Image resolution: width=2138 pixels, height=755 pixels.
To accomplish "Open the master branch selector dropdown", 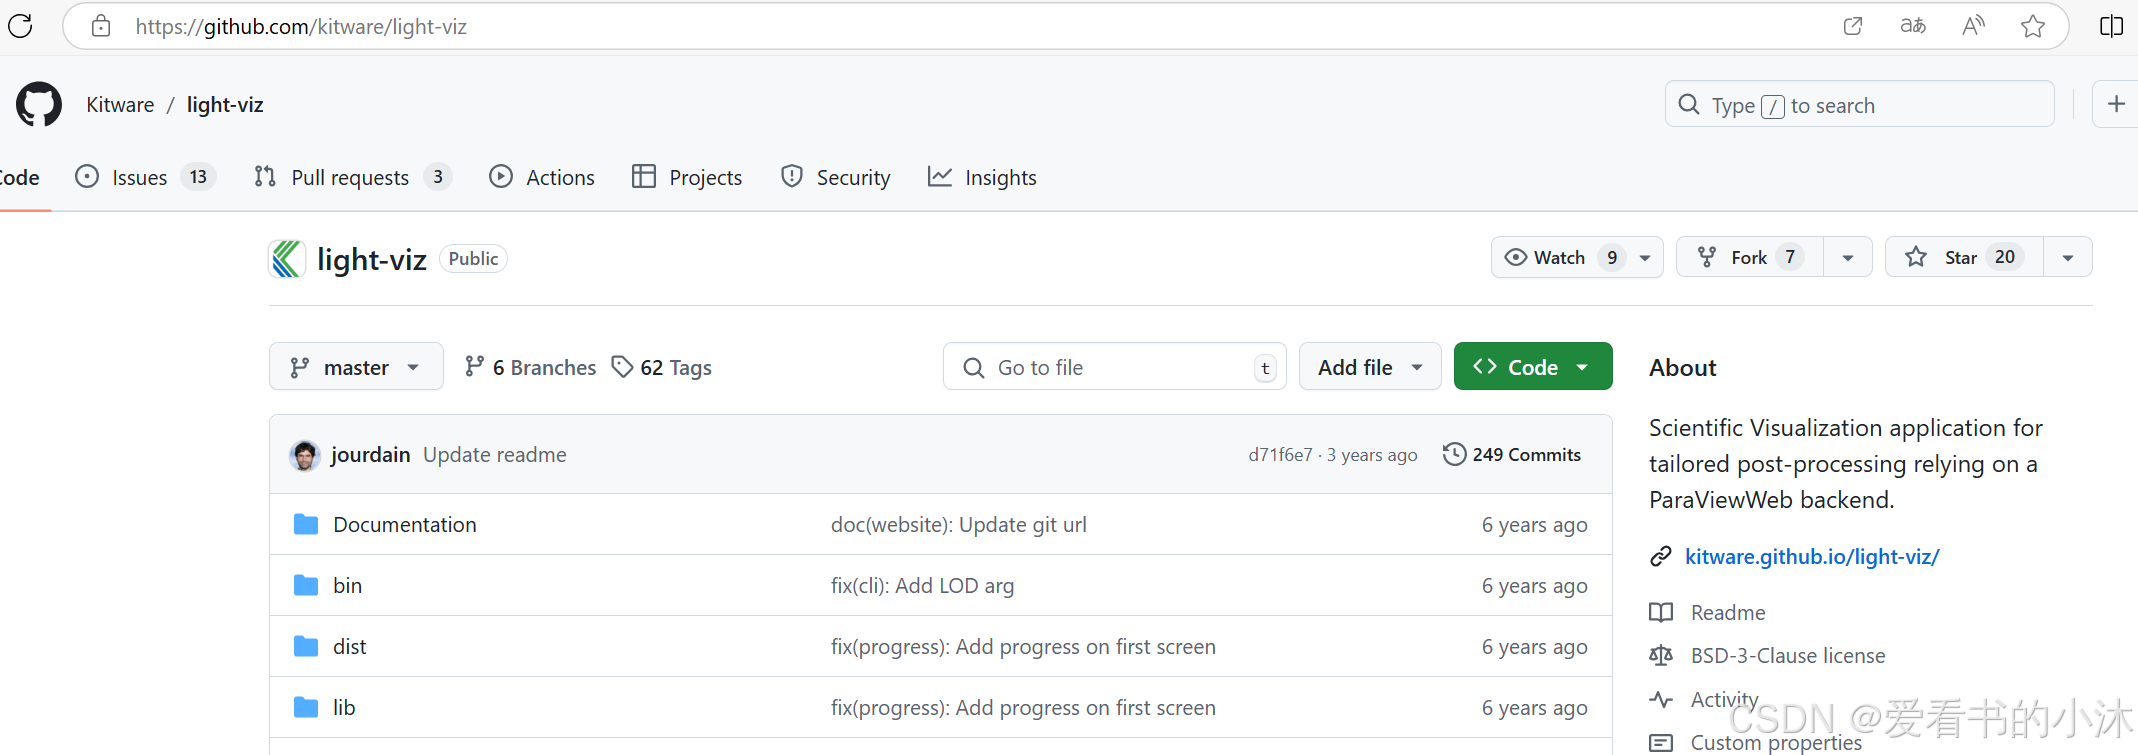I will [356, 367].
